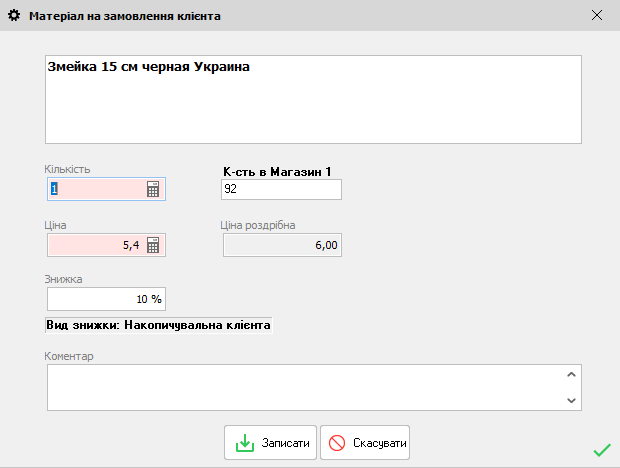Screen dimensions: 620x468
Task: Click the green checkmark in the bottom corner
Action: click(x=601, y=451)
